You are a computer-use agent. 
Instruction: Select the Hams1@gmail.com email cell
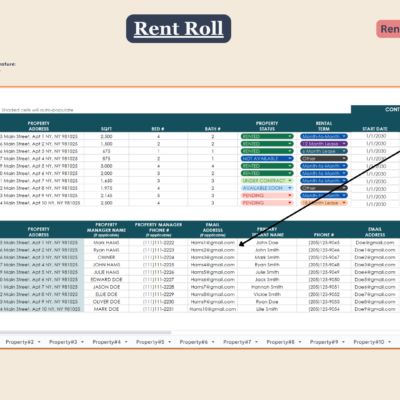pyautogui.click(x=213, y=243)
